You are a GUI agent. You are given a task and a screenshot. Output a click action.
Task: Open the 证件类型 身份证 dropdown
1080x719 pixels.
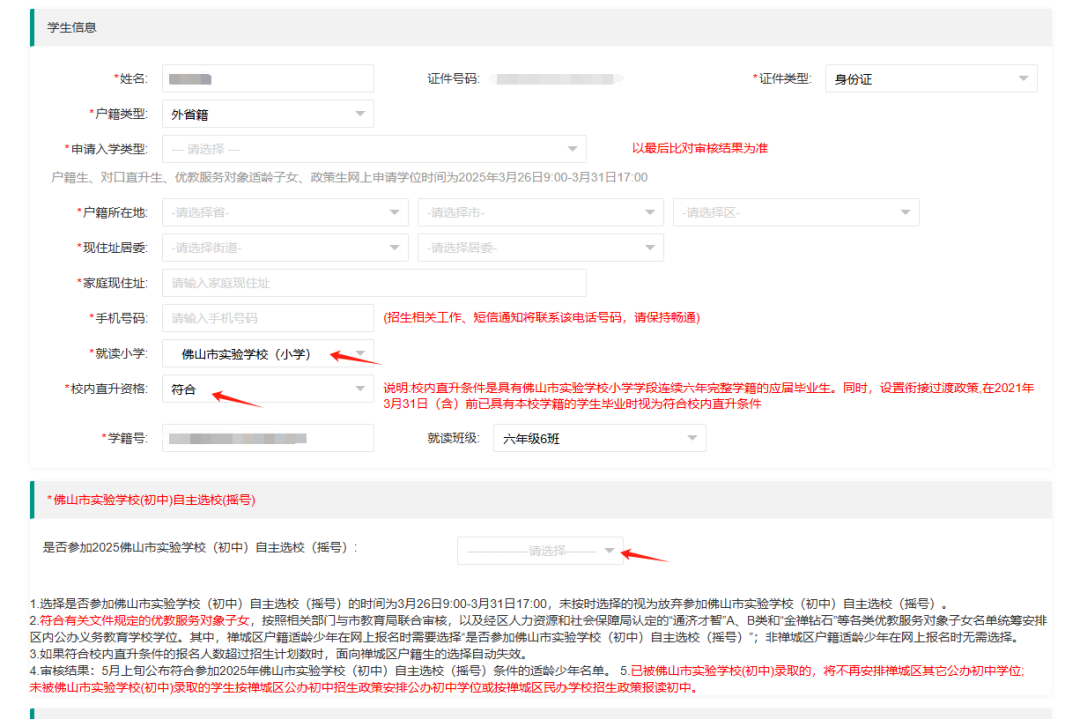point(931,79)
